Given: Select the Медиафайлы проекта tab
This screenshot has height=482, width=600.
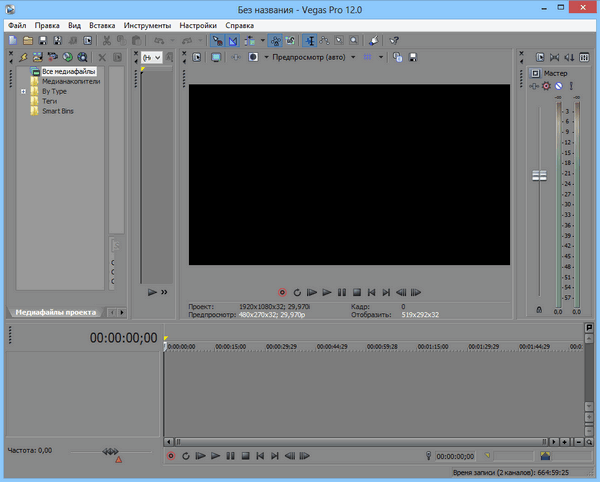Looking at the screenshot, I should (55, 312).
